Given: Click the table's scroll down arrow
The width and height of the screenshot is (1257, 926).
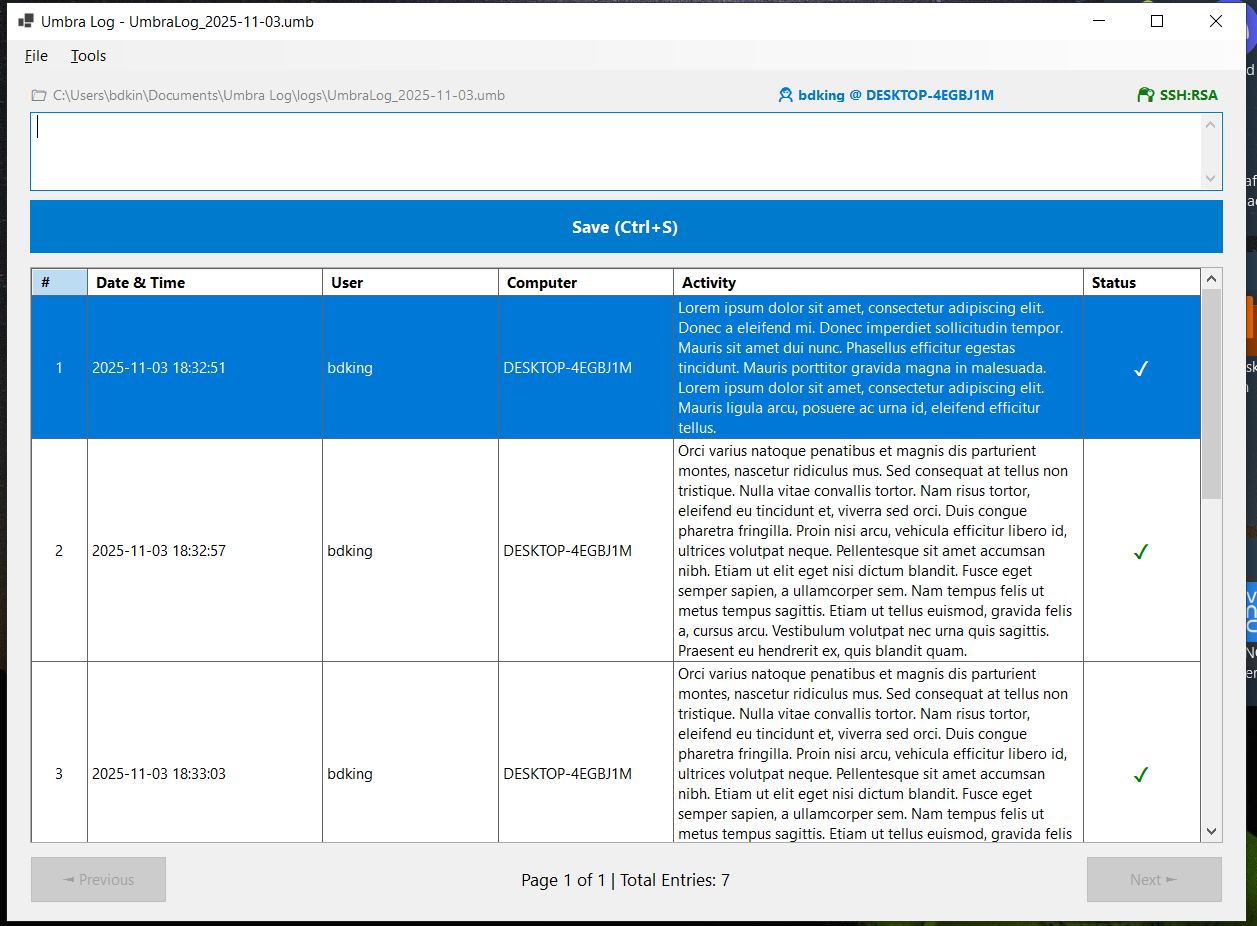Looking at the screenshot, I should coord(1211,831).
